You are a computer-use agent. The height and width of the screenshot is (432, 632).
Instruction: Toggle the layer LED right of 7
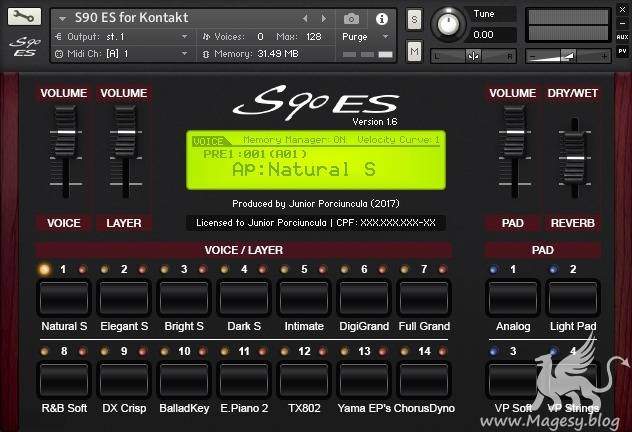coord(443,269)
